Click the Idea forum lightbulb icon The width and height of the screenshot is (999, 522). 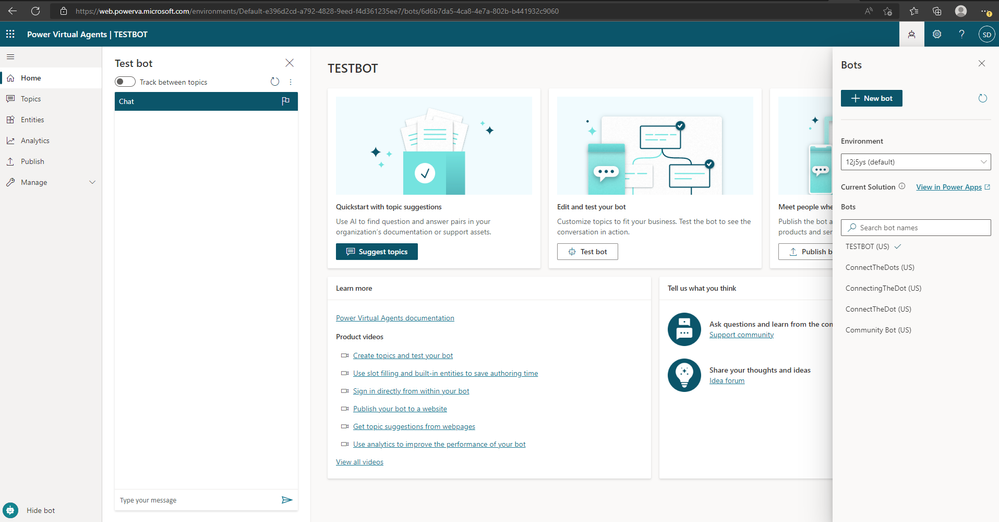coord(684,375)
